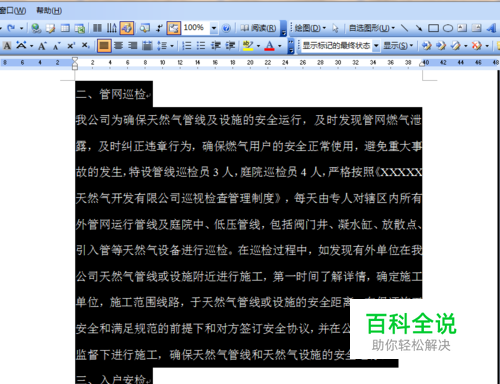Go to Next change icon
Viewport: 500px width, 384px height.
coord(441,46)
